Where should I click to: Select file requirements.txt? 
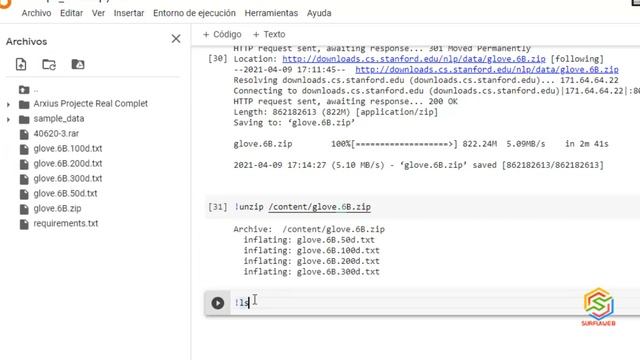tap(66, 224)
